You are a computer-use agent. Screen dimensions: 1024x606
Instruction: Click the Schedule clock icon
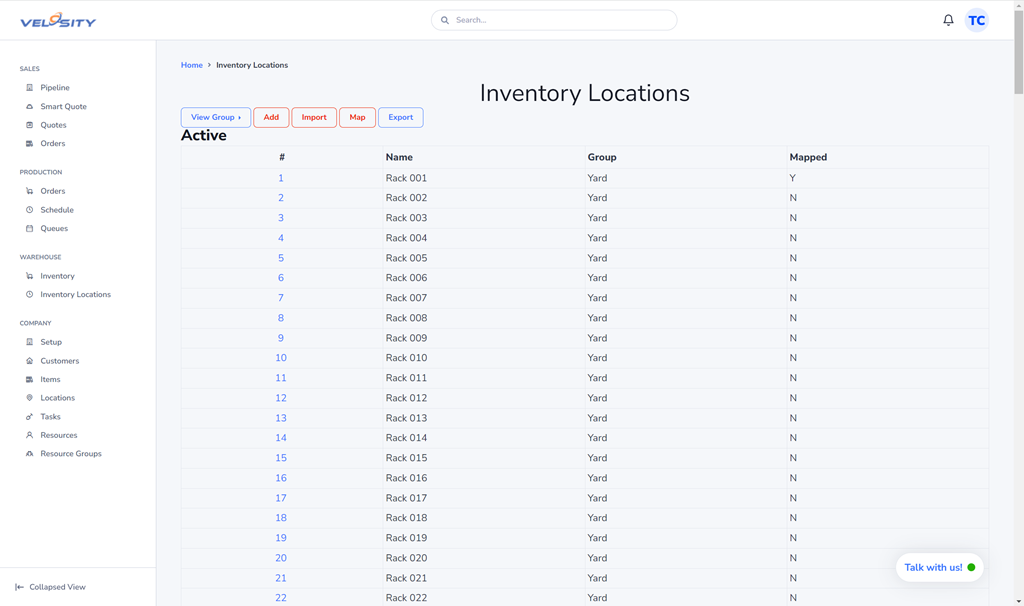pos(29,210)
